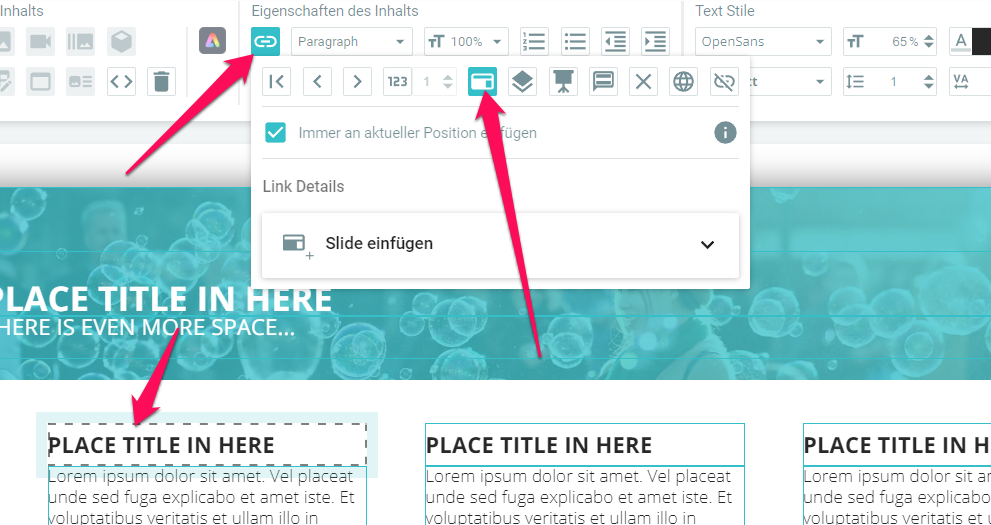Viewport: 991px width, 525px height.
Task: Select the previous slide link icon
Action: [x=317, y=81]
